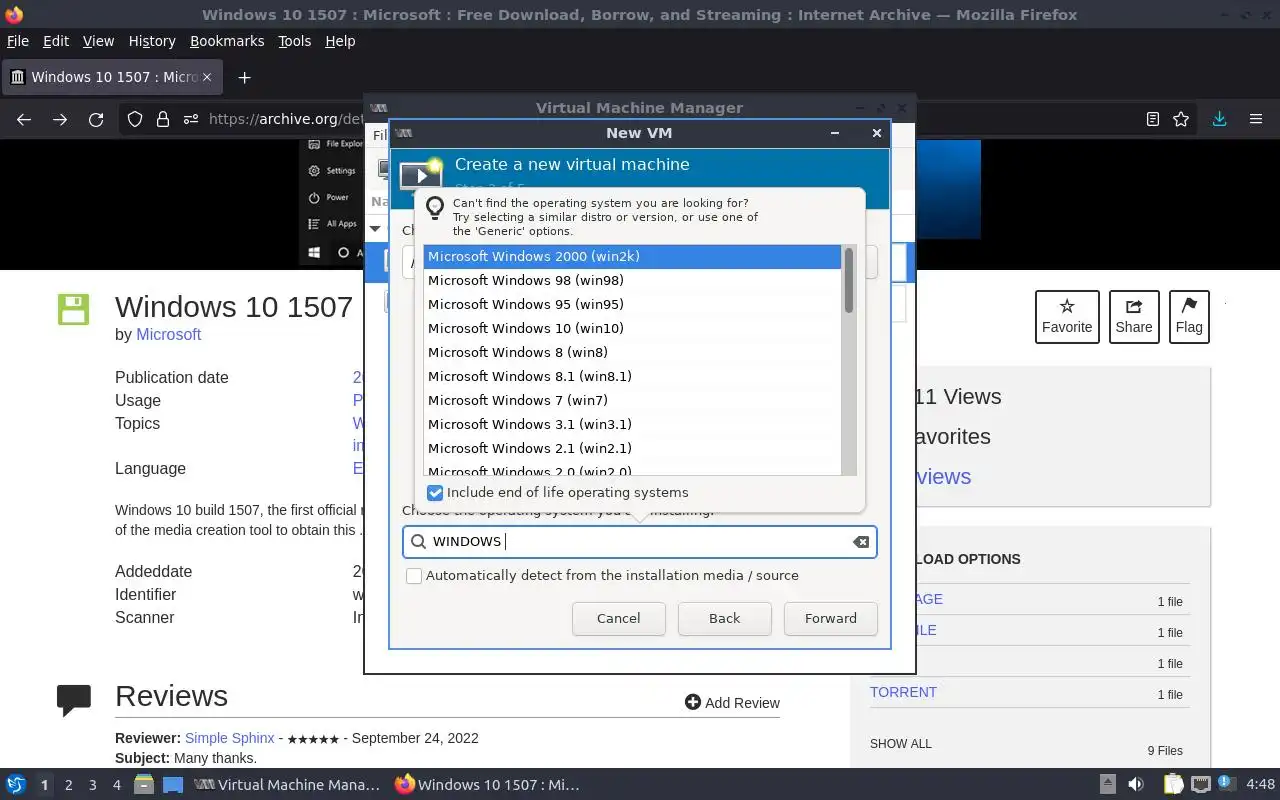Switch to workspace 4 in the taskbar
This screenshot has height=800, width=1280.
click(116, 785)
